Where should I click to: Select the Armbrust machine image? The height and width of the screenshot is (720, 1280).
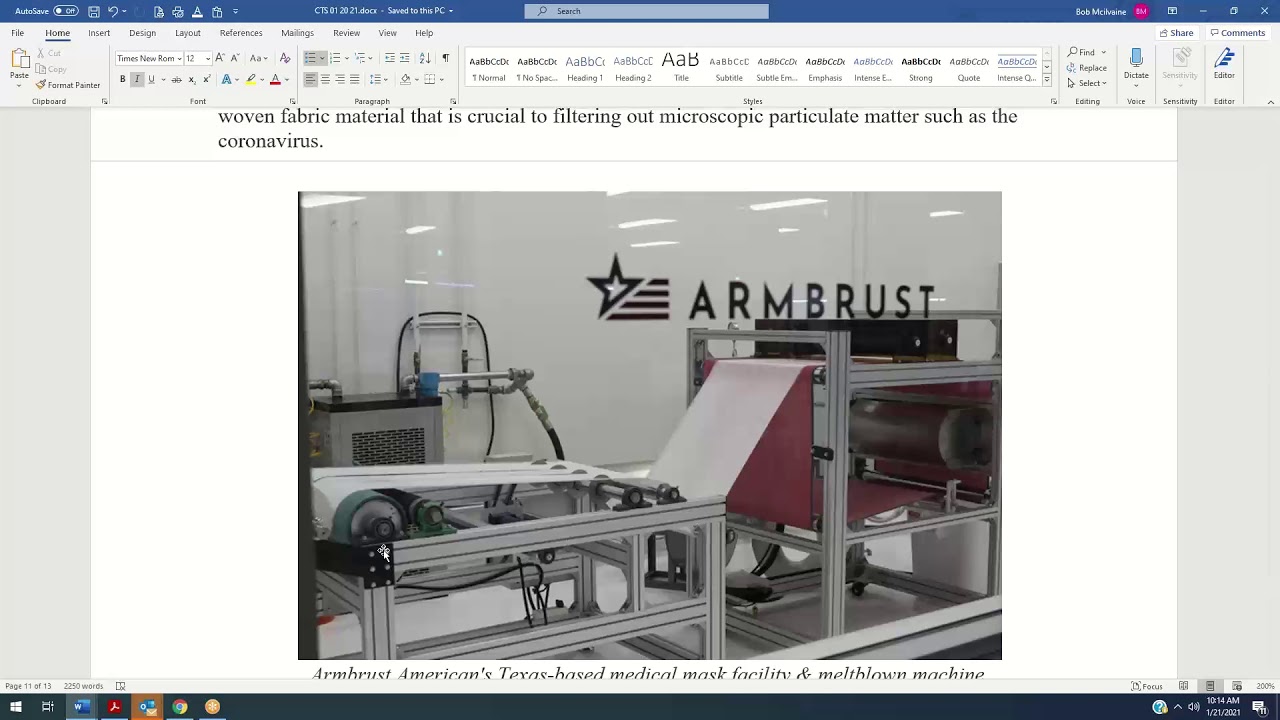point(650,425)
